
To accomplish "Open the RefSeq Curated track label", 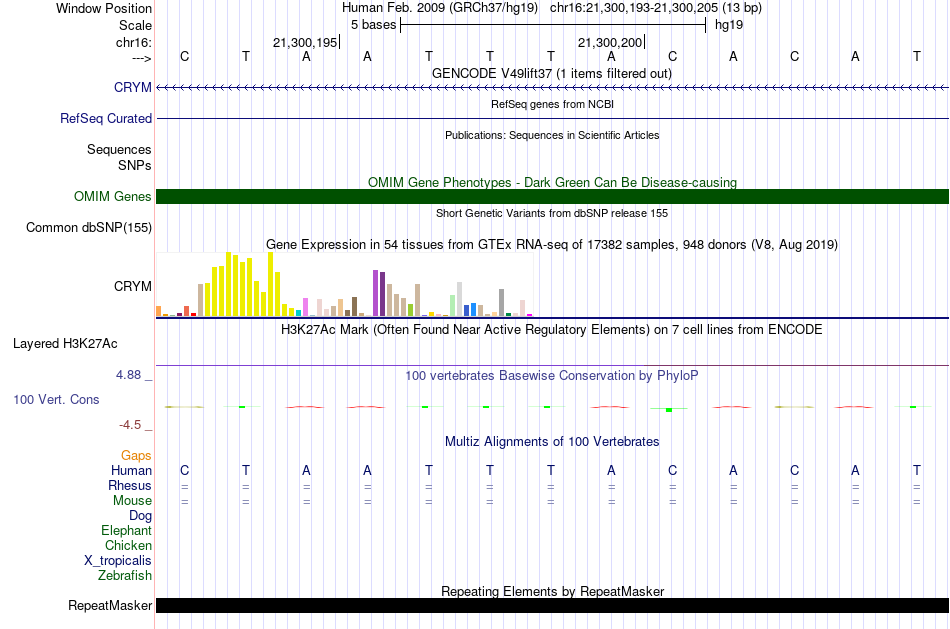I will [106, 118].
